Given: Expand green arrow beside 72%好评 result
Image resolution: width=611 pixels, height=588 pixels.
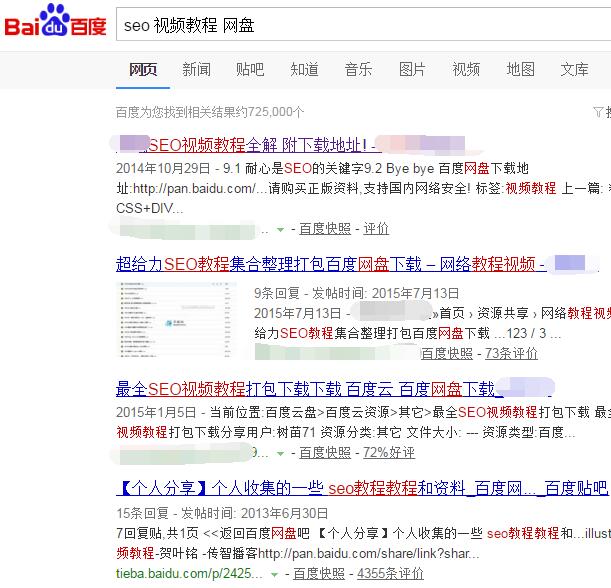Looking at the screenshot, I should (281, 453).
